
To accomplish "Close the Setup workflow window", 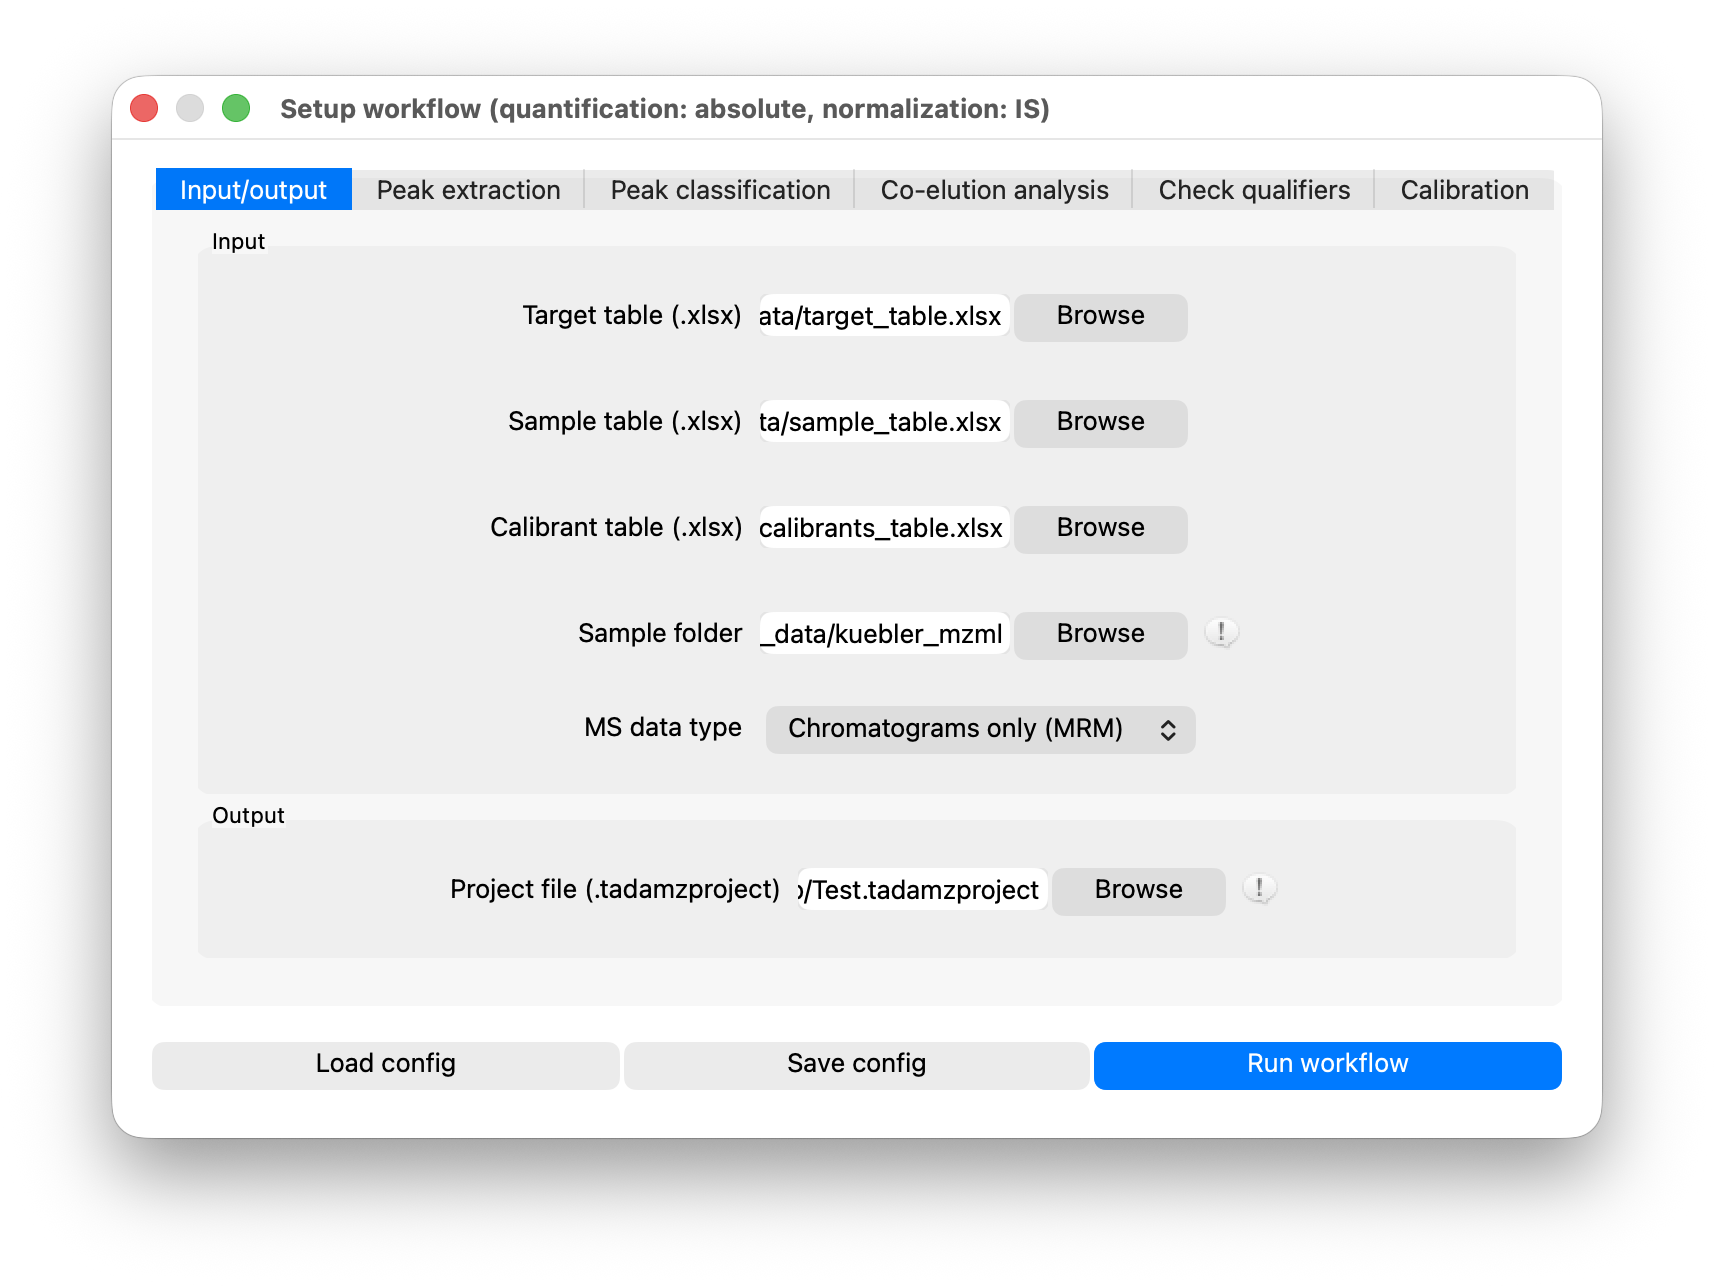I will [144, 108].
